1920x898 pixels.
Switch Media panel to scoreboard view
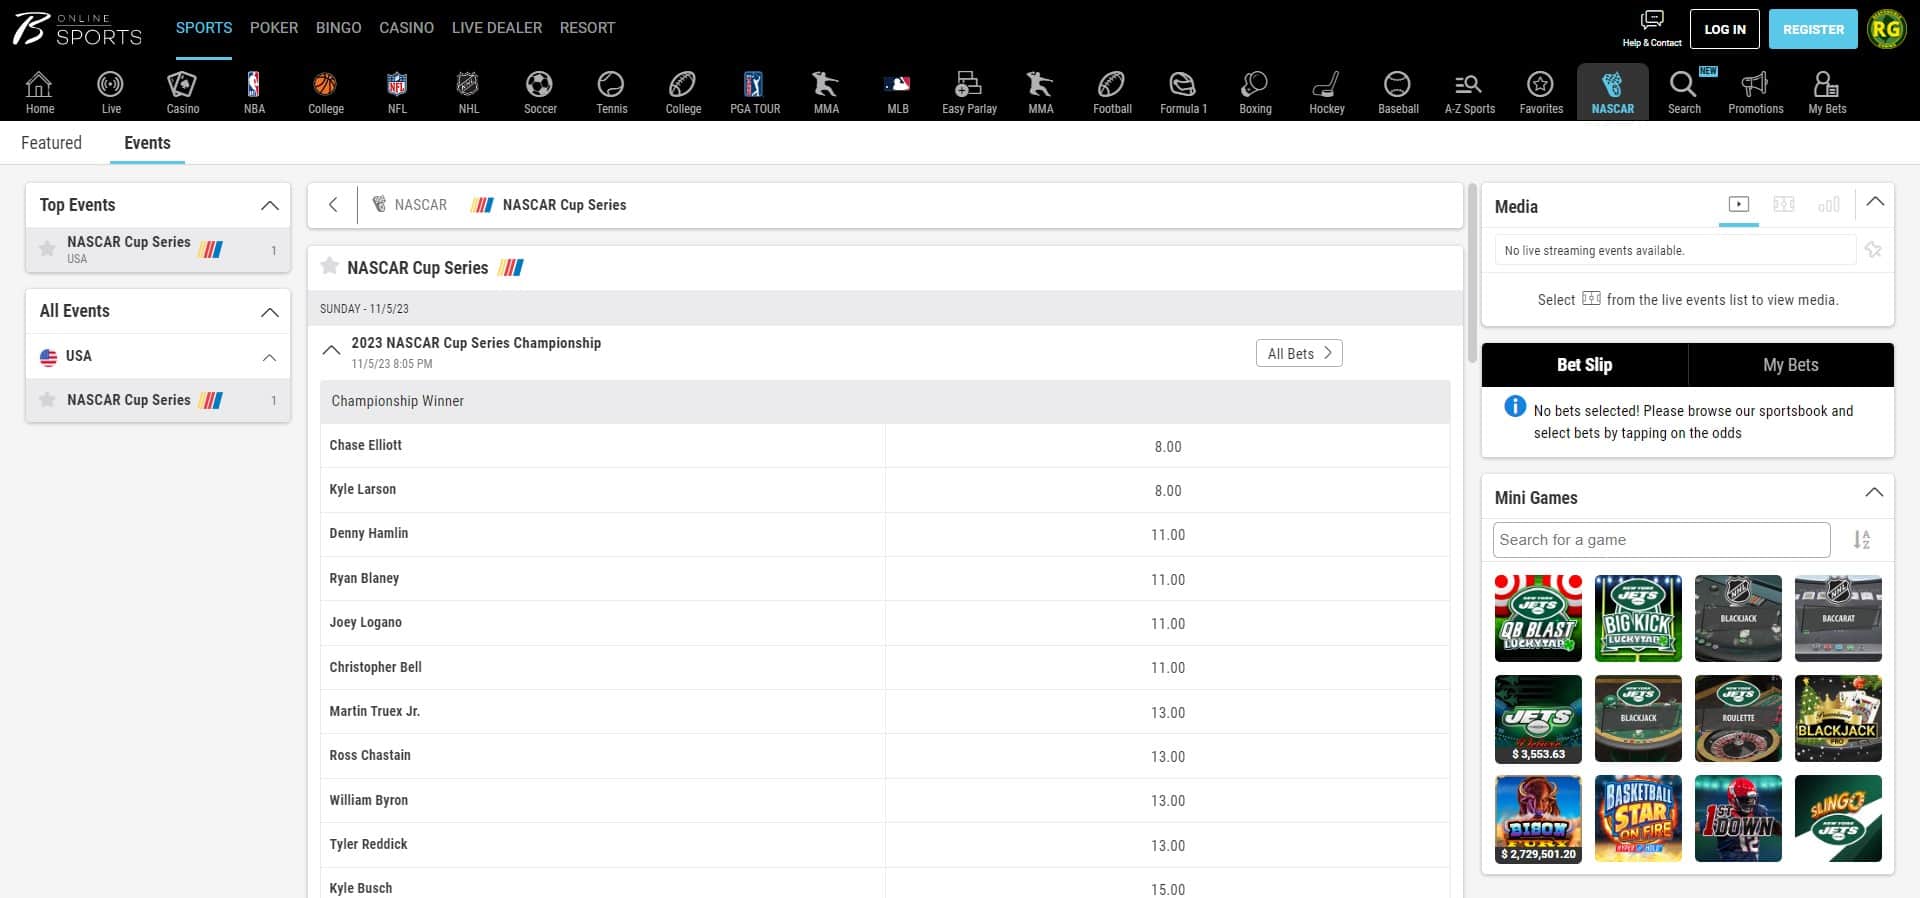(x=1784, y=204)
